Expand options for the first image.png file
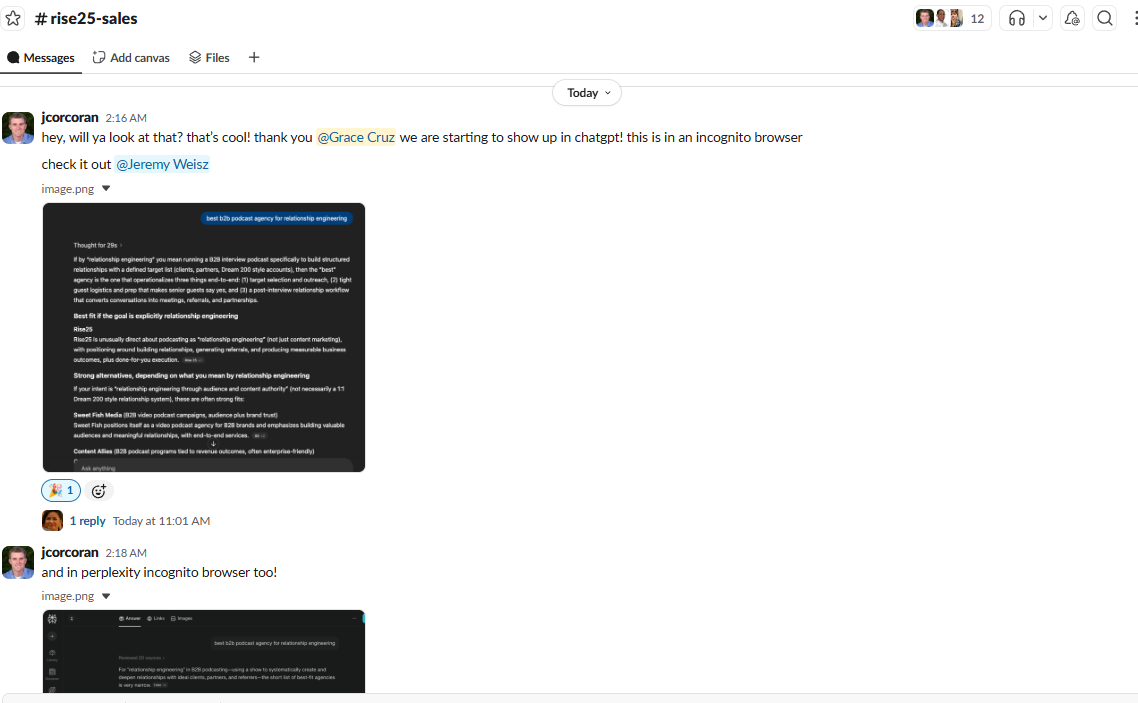The image size is (1138, 703). [x=105, y=187]
